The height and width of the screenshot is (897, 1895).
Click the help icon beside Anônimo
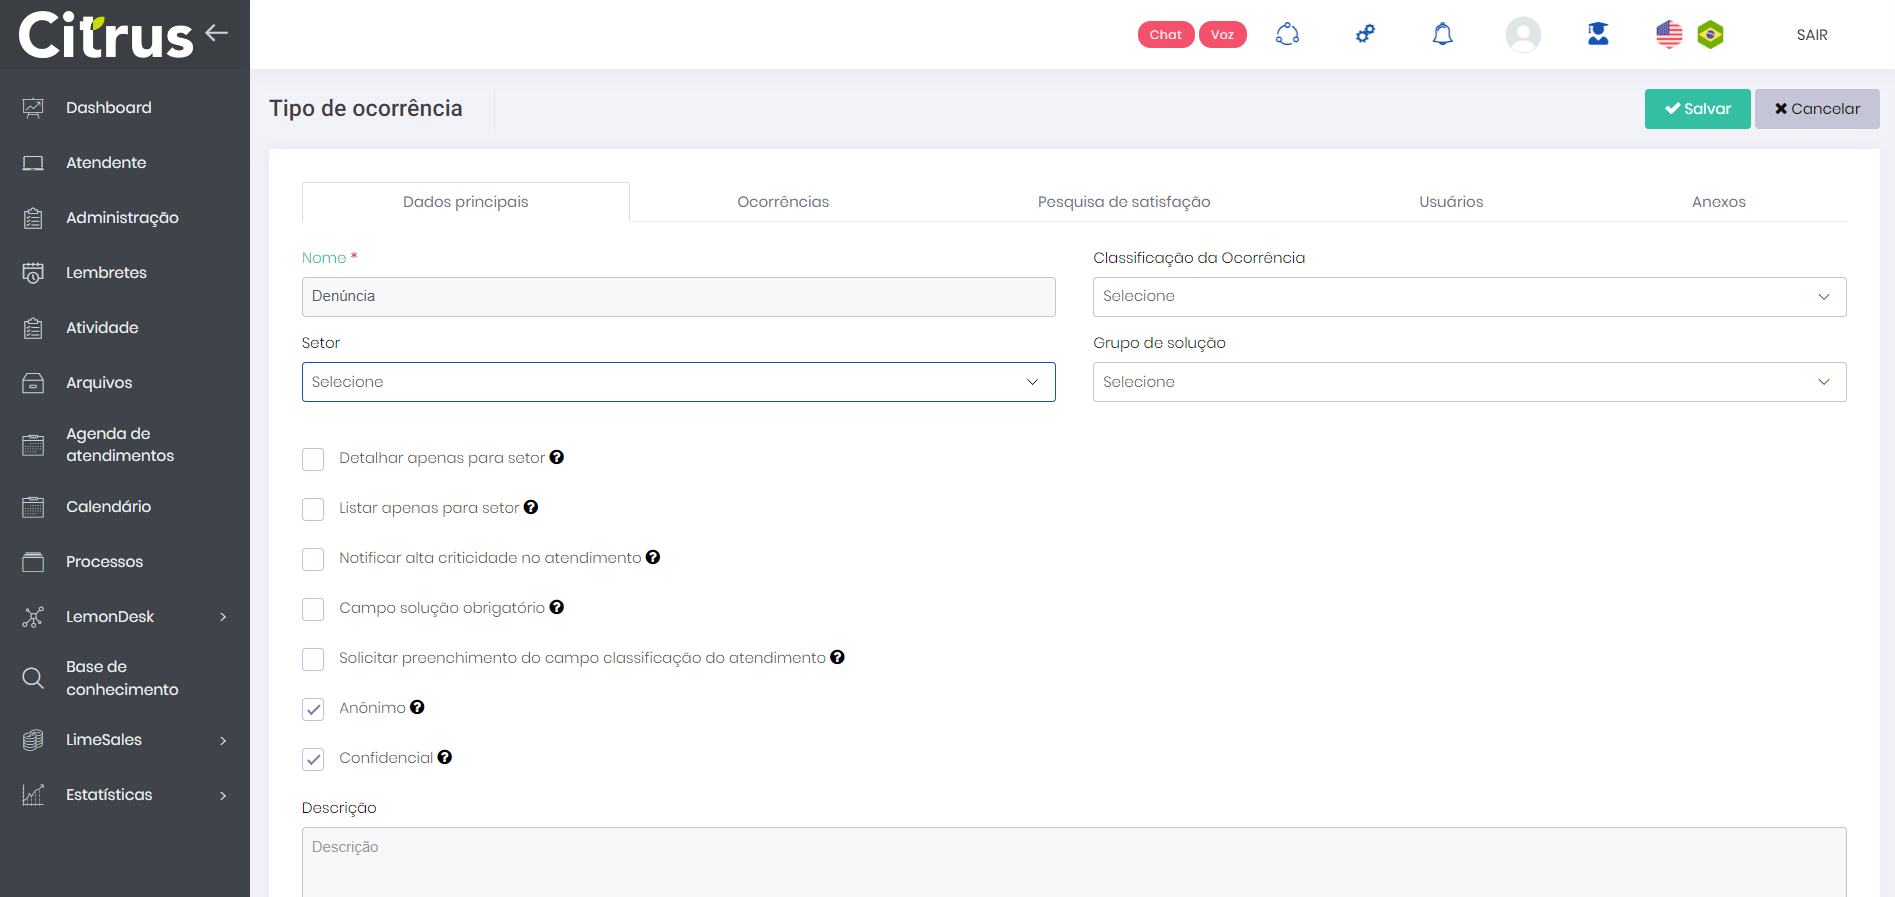[x=417, y=707]
